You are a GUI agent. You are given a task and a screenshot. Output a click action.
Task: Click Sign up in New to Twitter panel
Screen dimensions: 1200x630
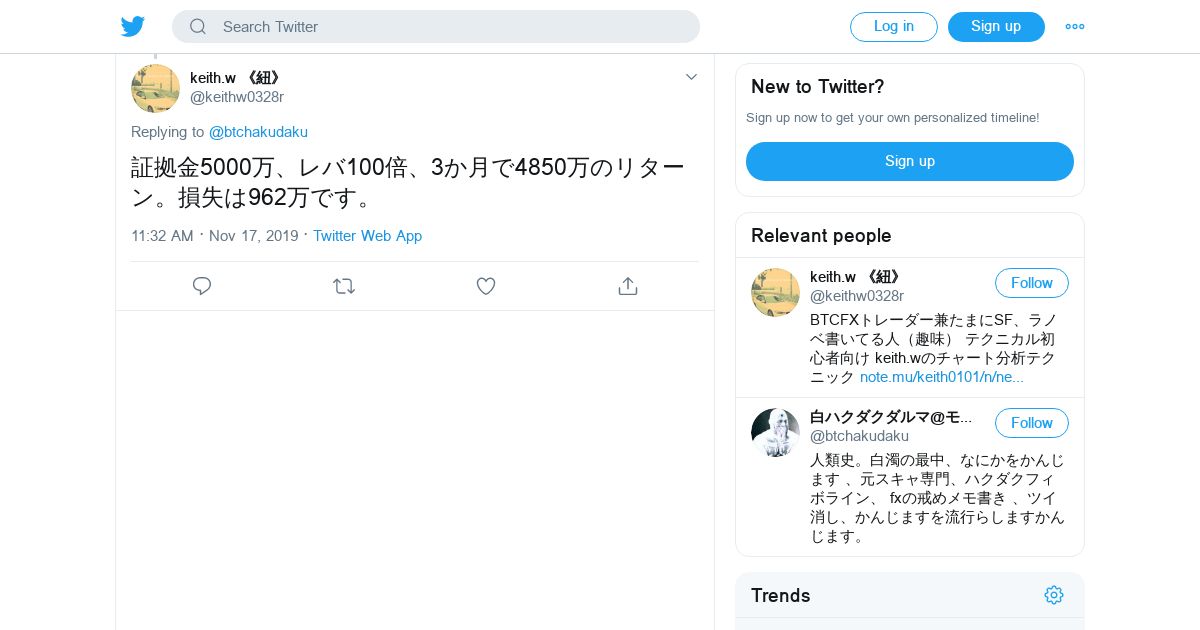tap(910, 161)
